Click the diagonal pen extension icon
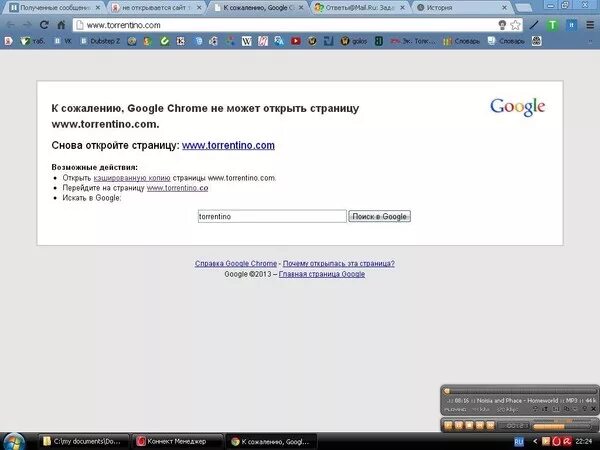This screenshot has height=450, width=600. 534,25
